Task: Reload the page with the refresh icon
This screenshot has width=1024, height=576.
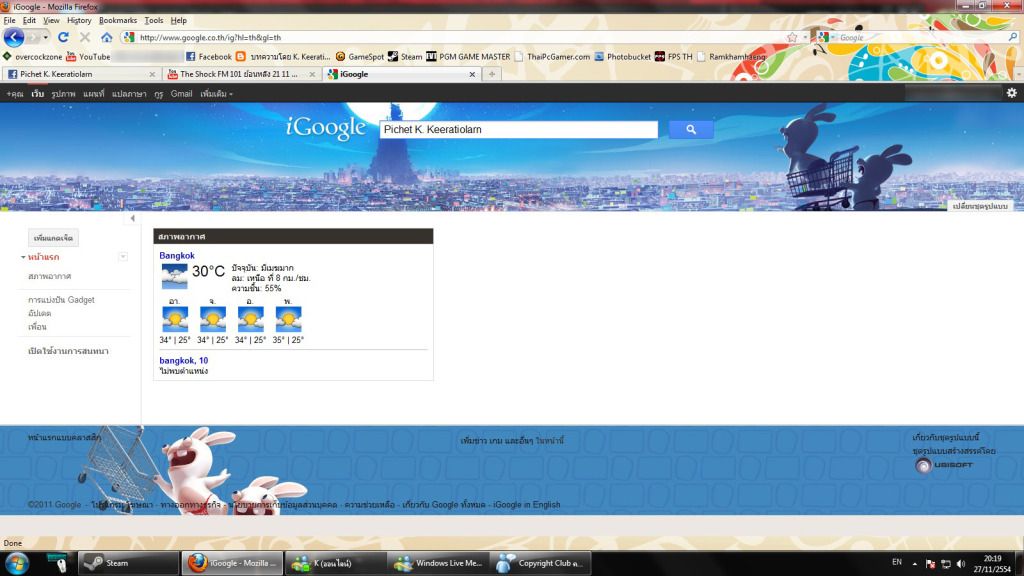Action: click(63, 37)
